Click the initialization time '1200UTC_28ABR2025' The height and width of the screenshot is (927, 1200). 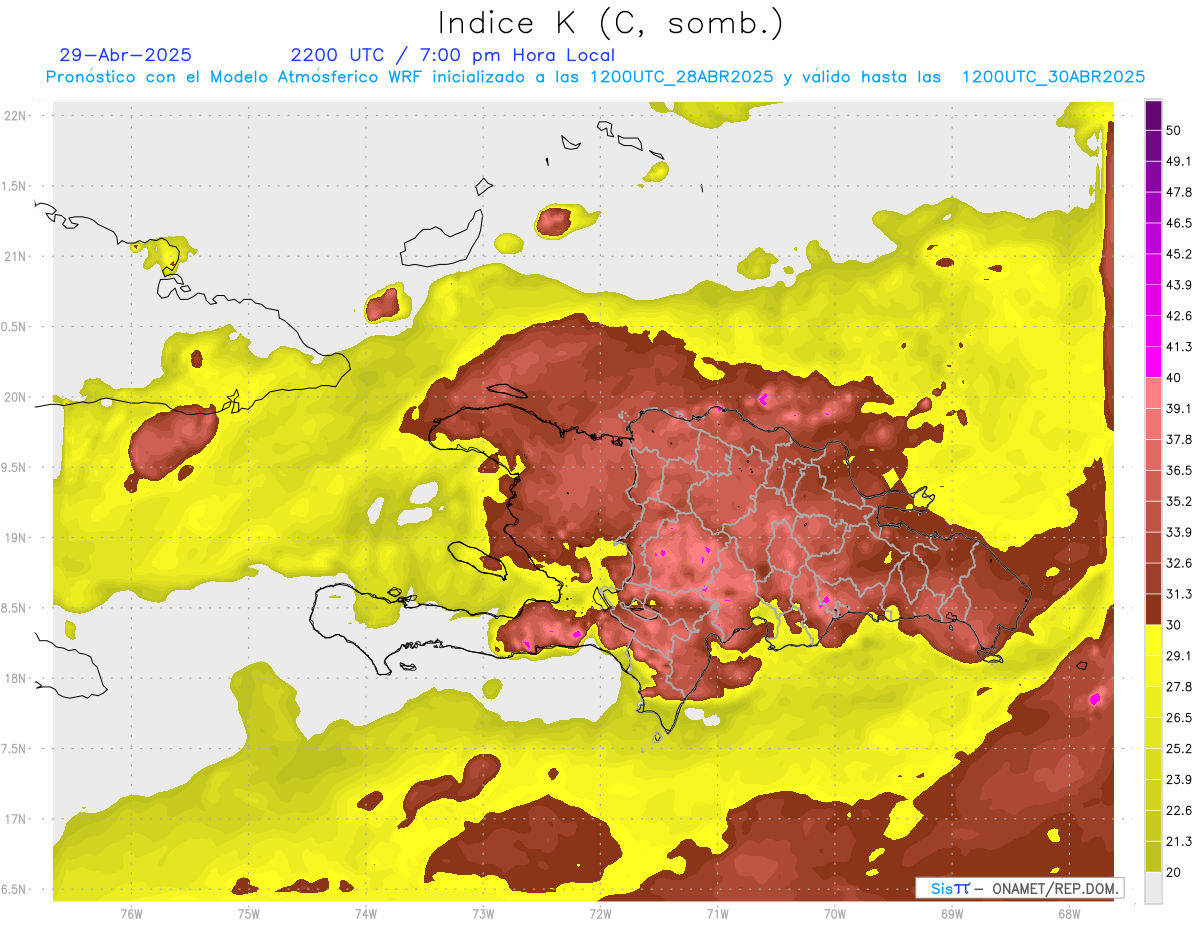point(682,77)
